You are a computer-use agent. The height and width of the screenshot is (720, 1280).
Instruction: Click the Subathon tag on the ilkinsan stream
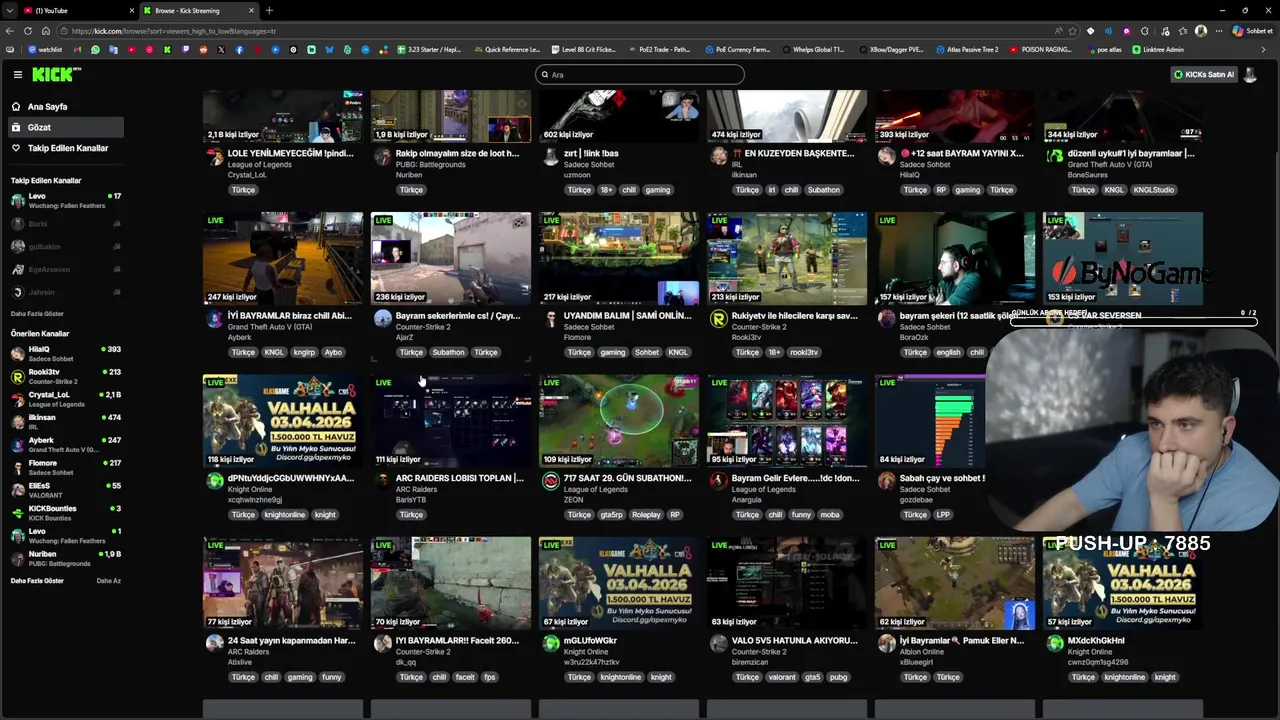(824, 190)
